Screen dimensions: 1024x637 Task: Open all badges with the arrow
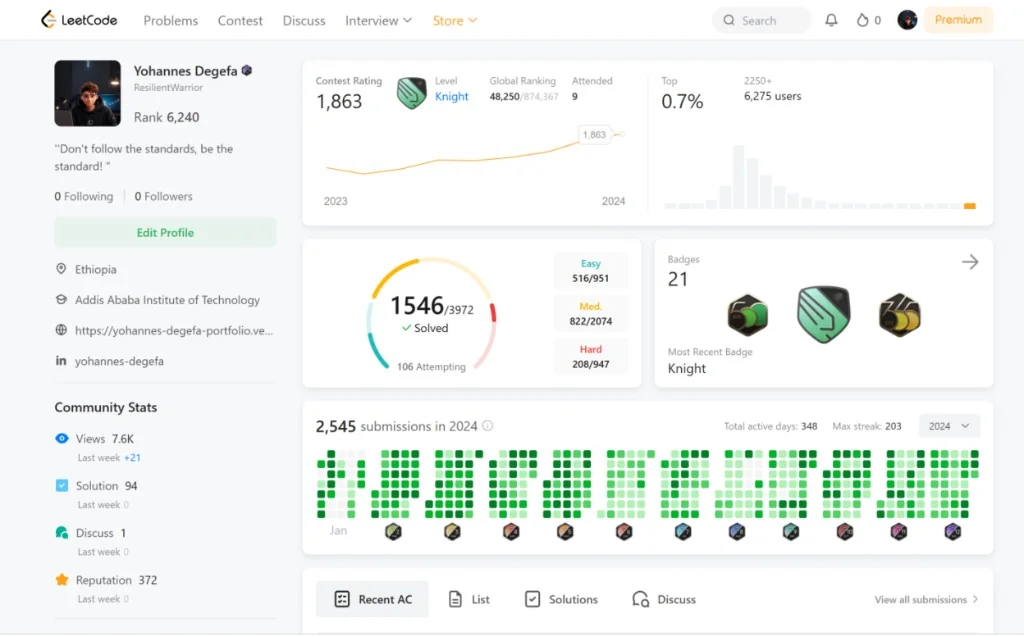tap(970, 262)
